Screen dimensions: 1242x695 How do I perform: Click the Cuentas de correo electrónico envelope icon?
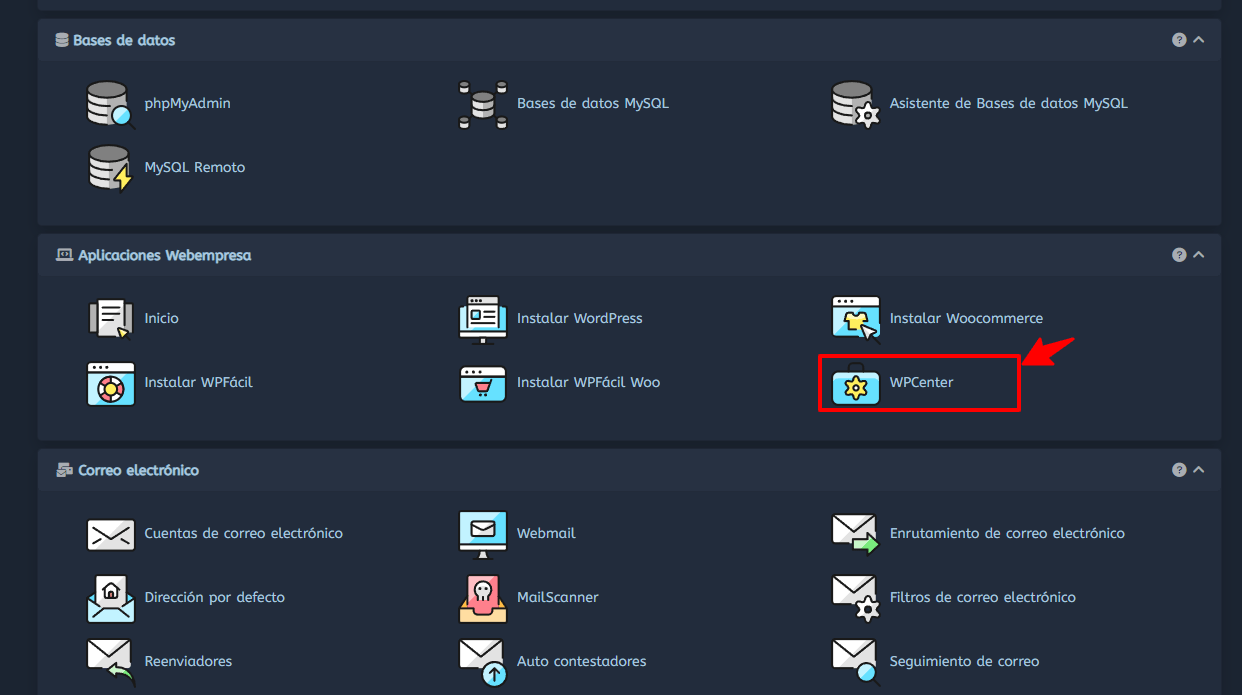pos(110,534)
